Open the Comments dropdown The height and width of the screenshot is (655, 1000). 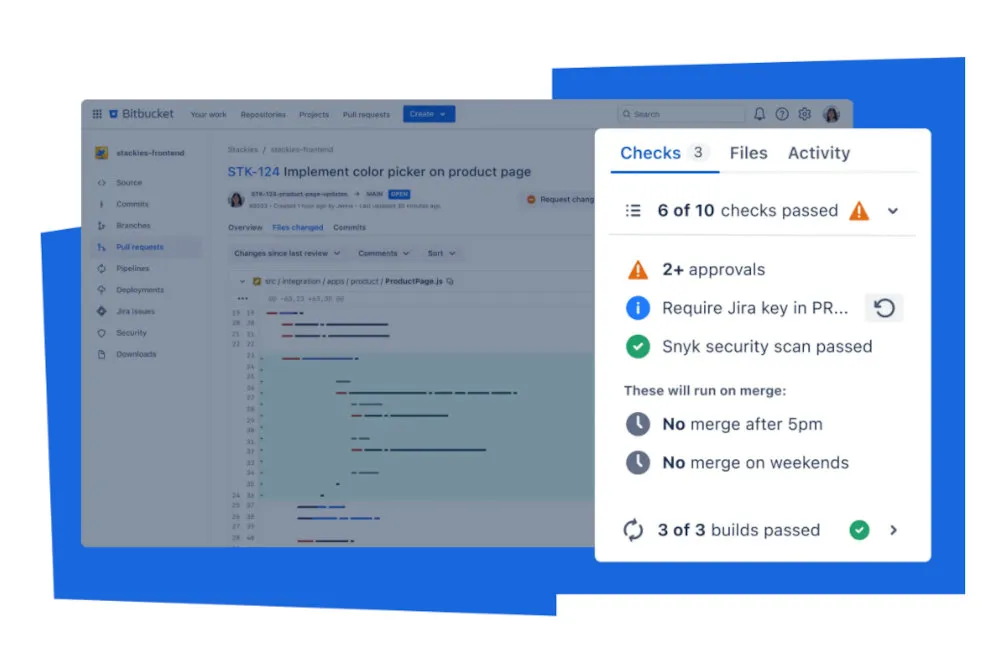tap(383, 254)
